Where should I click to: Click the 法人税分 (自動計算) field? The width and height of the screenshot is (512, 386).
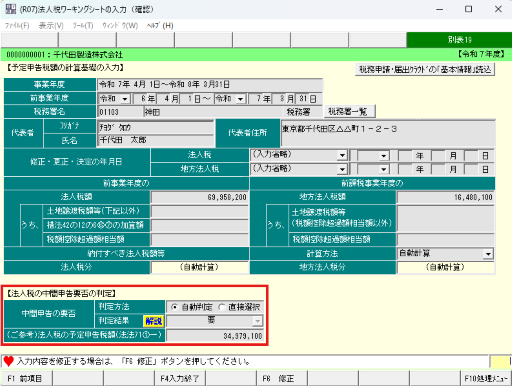click(x=199, y=267)
